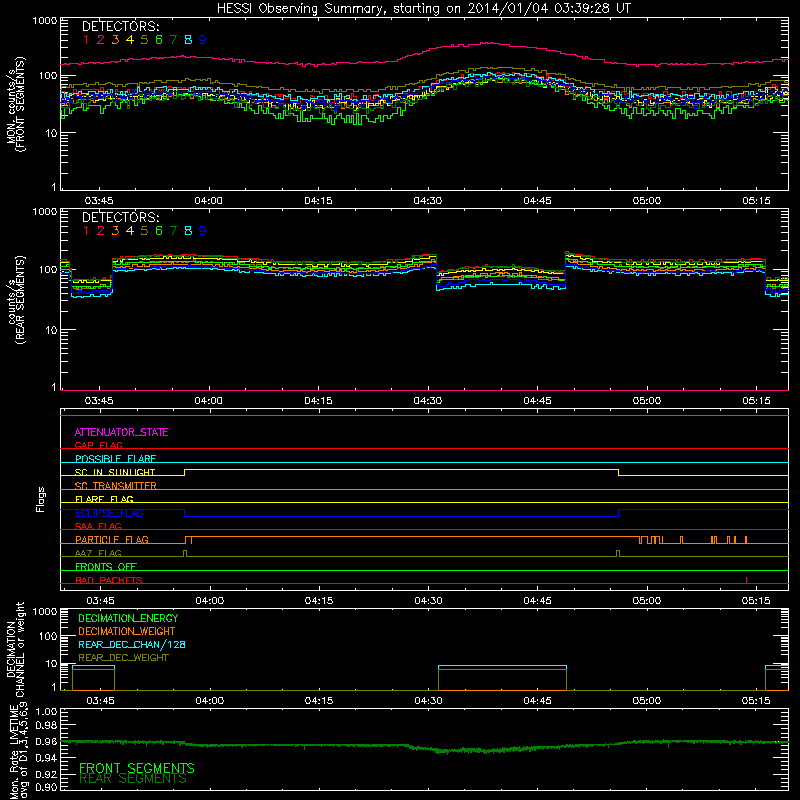Select detector 3 in front segments legend
The height and width of the screenshot is (800, 800).
click(x=115, y=40)
